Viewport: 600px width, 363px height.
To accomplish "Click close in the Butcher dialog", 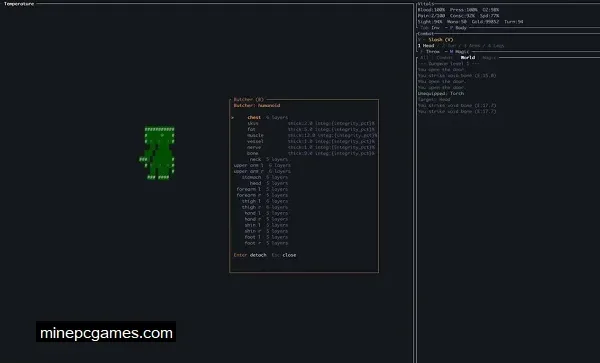I will (289, 255).
